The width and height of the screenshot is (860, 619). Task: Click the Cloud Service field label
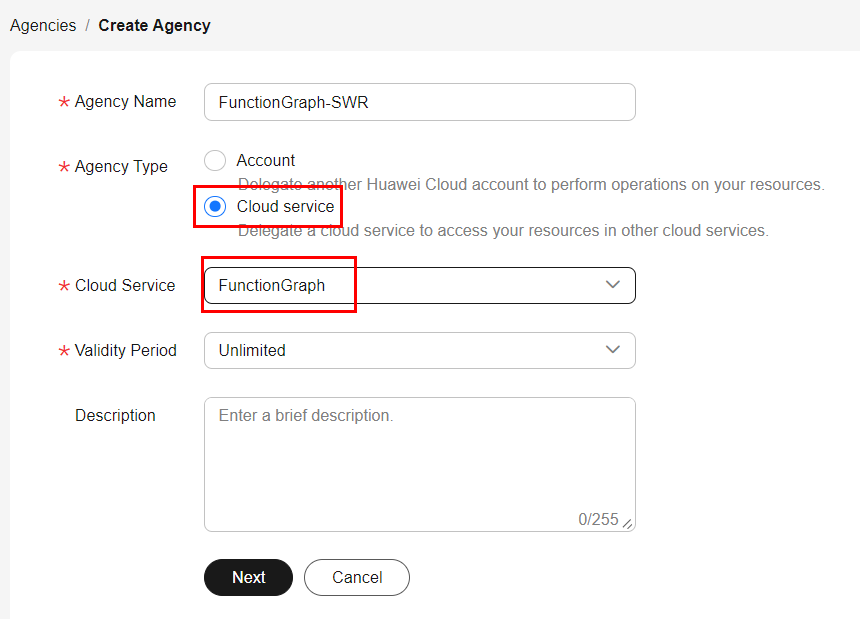click(125, 285)
